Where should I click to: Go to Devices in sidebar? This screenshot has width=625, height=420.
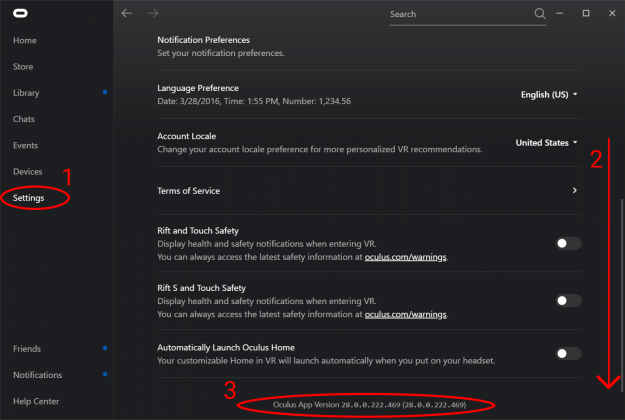pos(28,172)
